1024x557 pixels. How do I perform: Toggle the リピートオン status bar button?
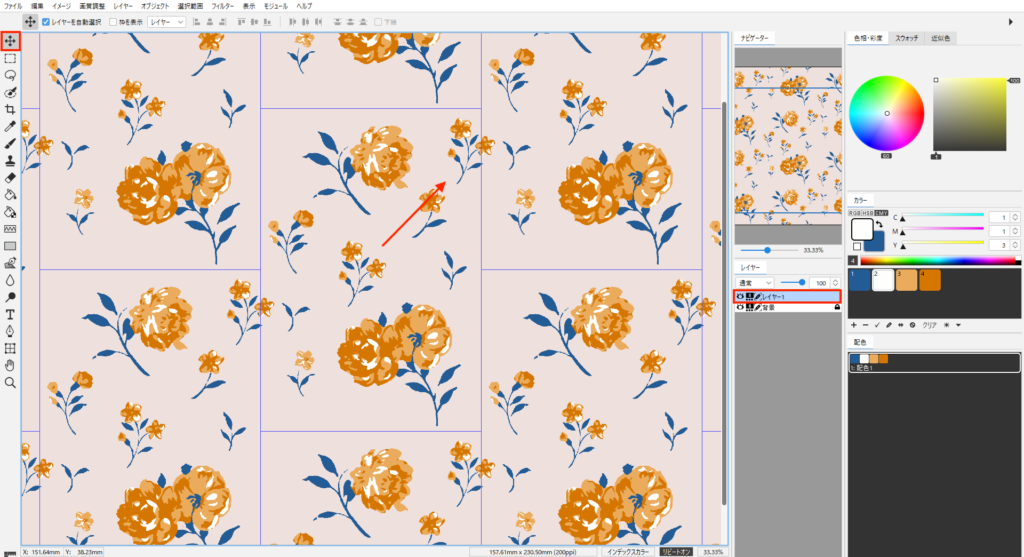(676, 552)
